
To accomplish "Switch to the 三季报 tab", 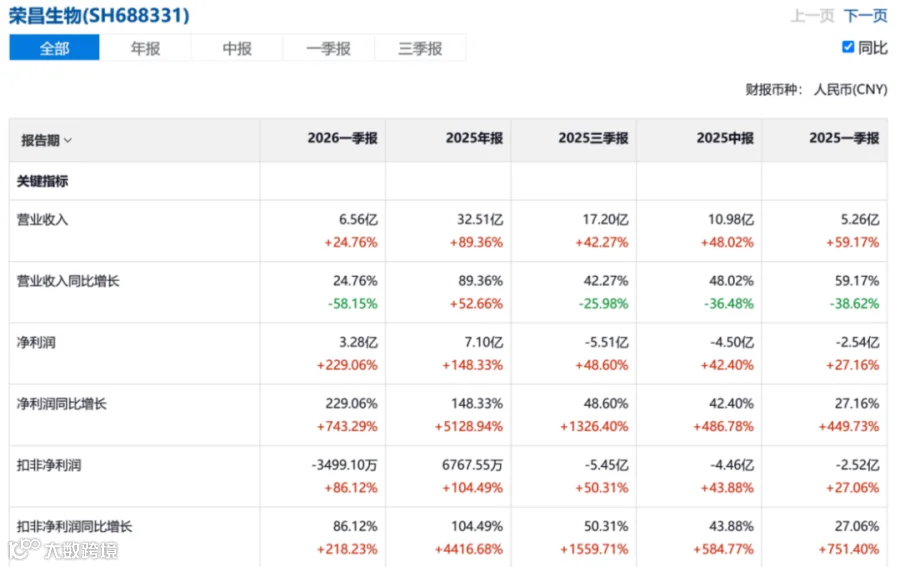I will (420, 48).
